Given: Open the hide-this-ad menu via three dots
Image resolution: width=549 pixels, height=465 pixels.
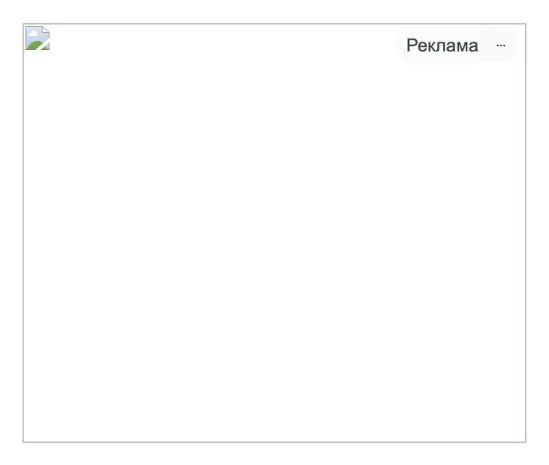Looking at the screenshot, I should (x=501, y=46).
